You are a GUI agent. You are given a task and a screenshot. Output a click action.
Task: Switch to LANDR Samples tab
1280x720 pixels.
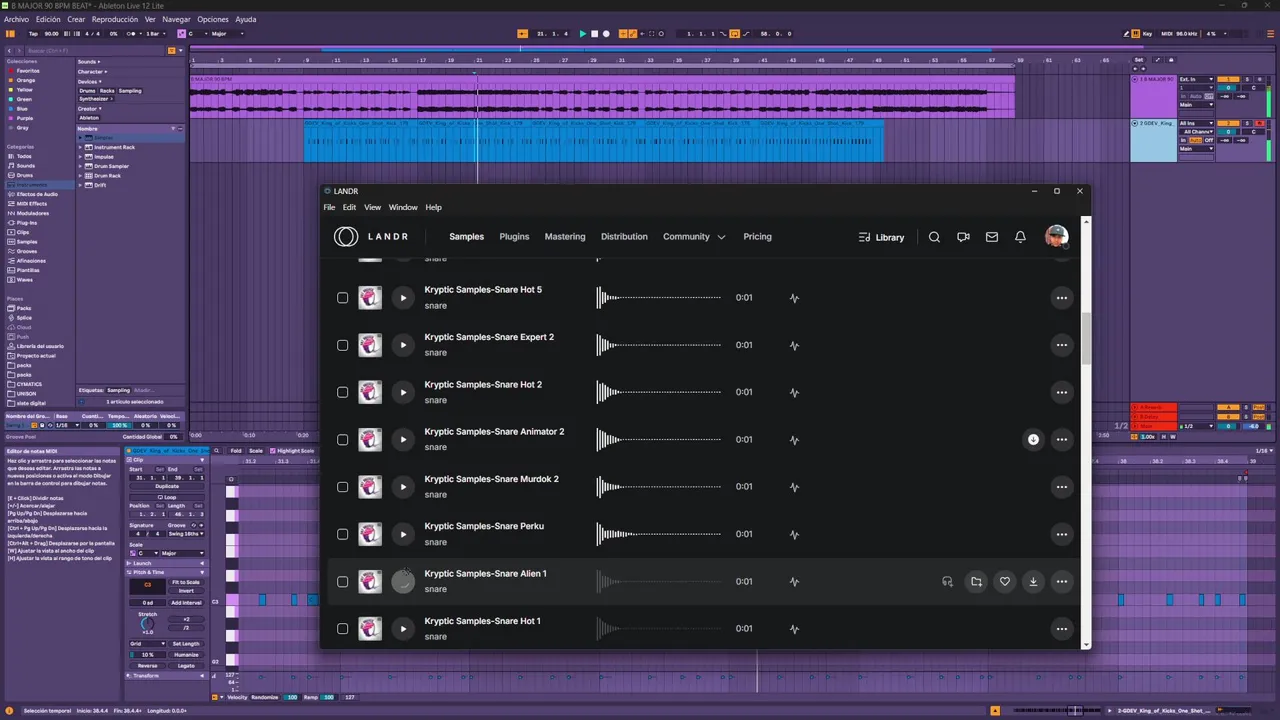tap(466, 237)
